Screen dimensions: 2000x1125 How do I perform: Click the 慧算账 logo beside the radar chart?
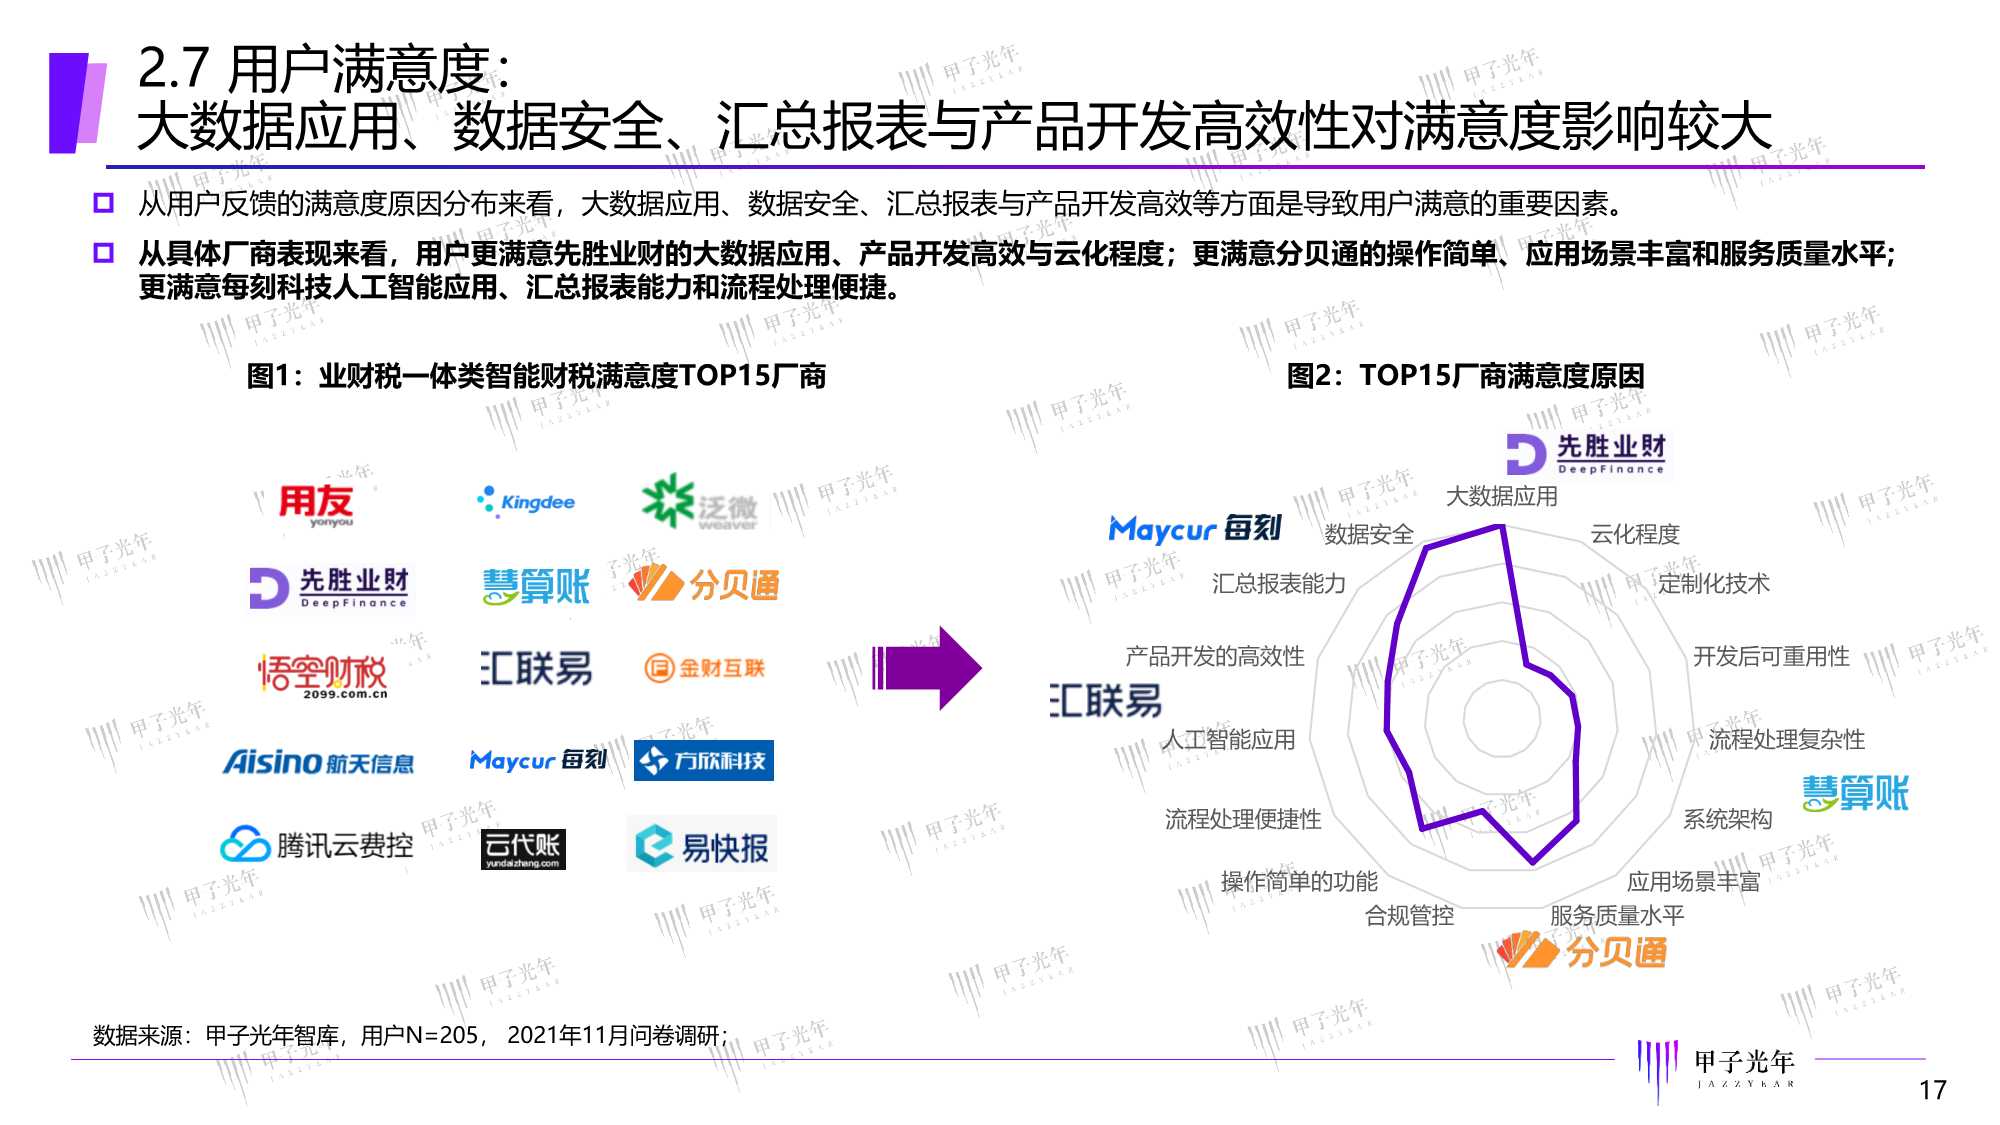[1856, 793]
